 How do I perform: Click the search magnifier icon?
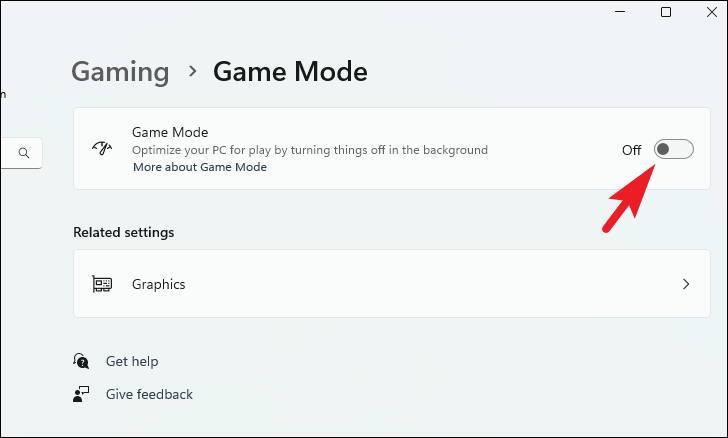24,153
